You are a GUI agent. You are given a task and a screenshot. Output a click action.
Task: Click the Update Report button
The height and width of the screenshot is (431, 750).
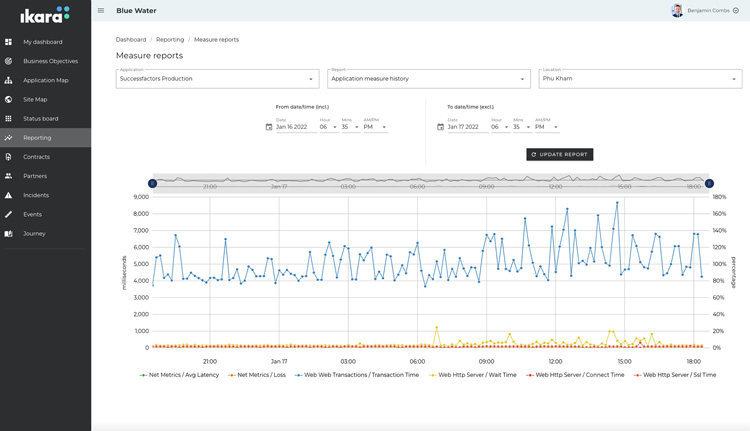pyautogui.click(x=559, y=154)
